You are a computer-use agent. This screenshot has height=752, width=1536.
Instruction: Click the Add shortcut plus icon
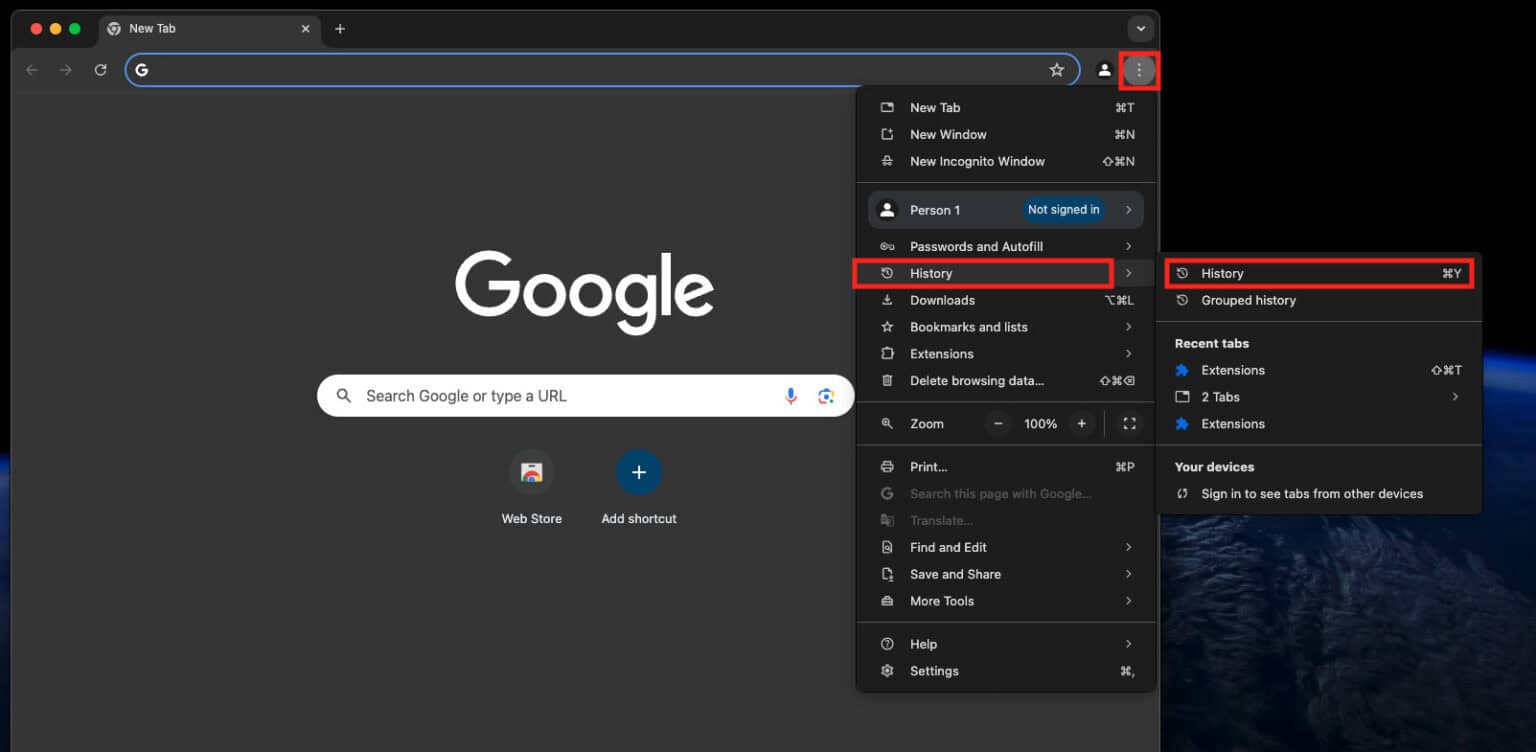click(x=639, y=472)
